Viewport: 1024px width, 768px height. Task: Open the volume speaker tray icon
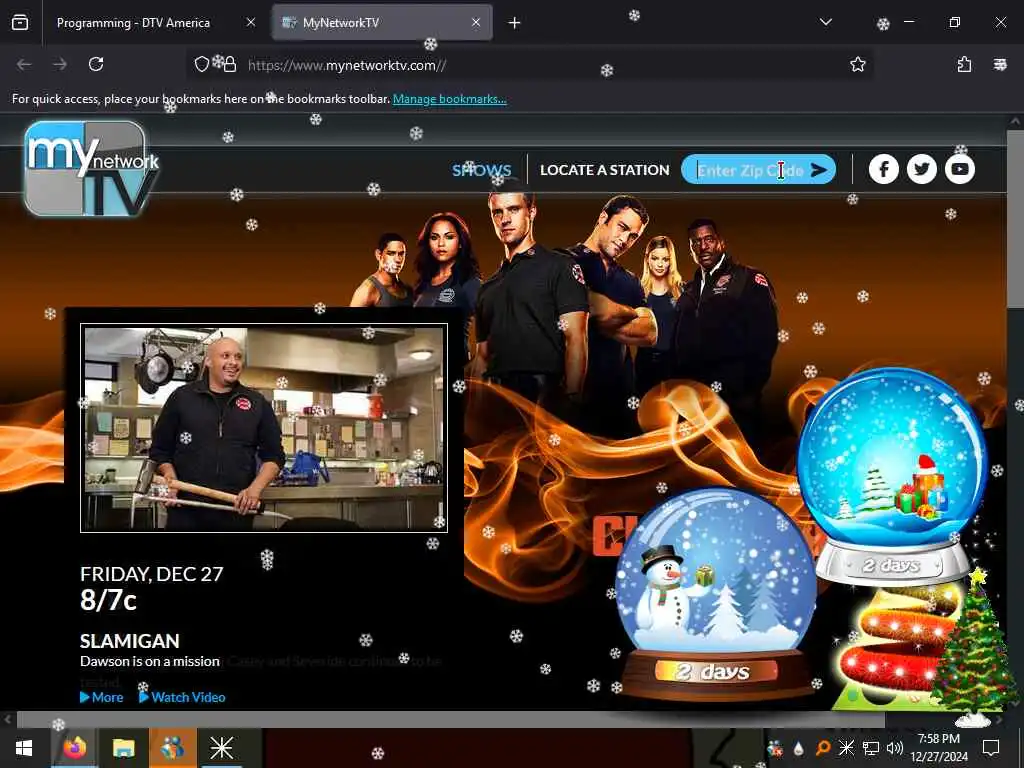pyautogui.click(x=895, y=748)
